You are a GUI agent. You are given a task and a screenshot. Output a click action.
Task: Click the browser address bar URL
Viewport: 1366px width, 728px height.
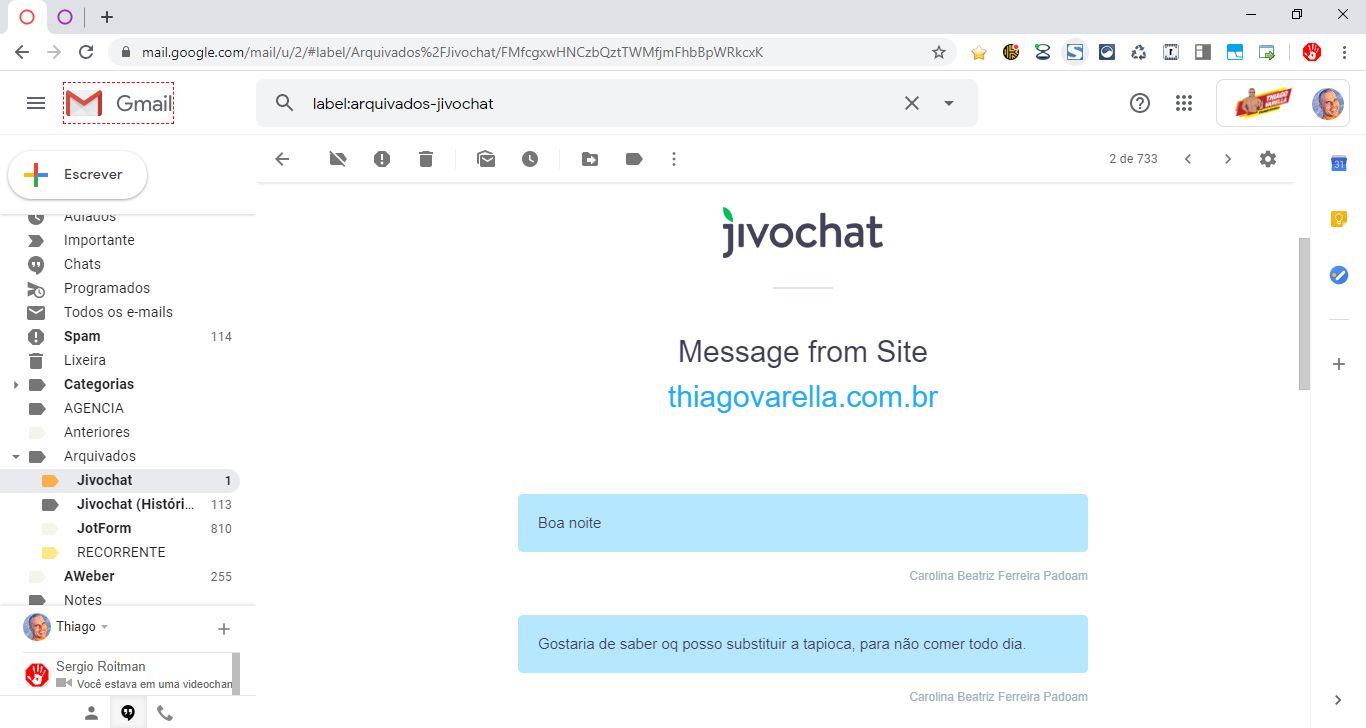coord(452,52)
